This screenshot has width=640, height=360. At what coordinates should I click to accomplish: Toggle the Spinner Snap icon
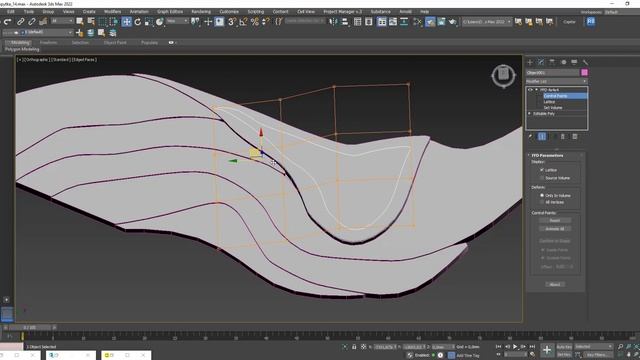tap(266, 22)
